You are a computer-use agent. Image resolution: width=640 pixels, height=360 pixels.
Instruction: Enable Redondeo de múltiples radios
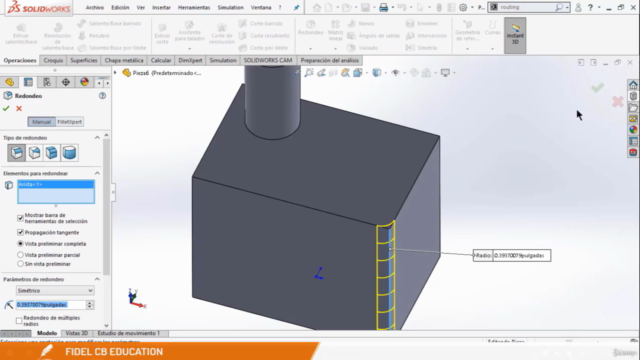(x=19, y=321)
